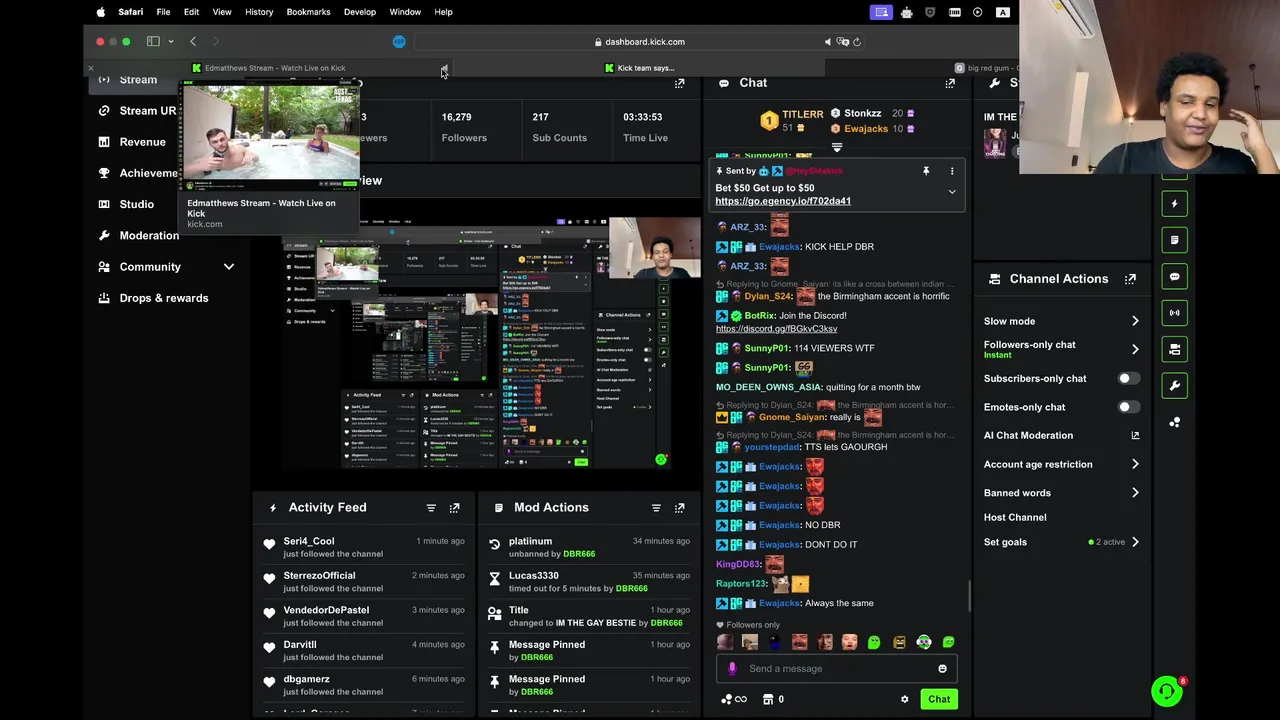Image resolution: width=1280 pixels, height=720 pixels.
Task: Open Set goals with 2 active
Action: pos(1061,542)
